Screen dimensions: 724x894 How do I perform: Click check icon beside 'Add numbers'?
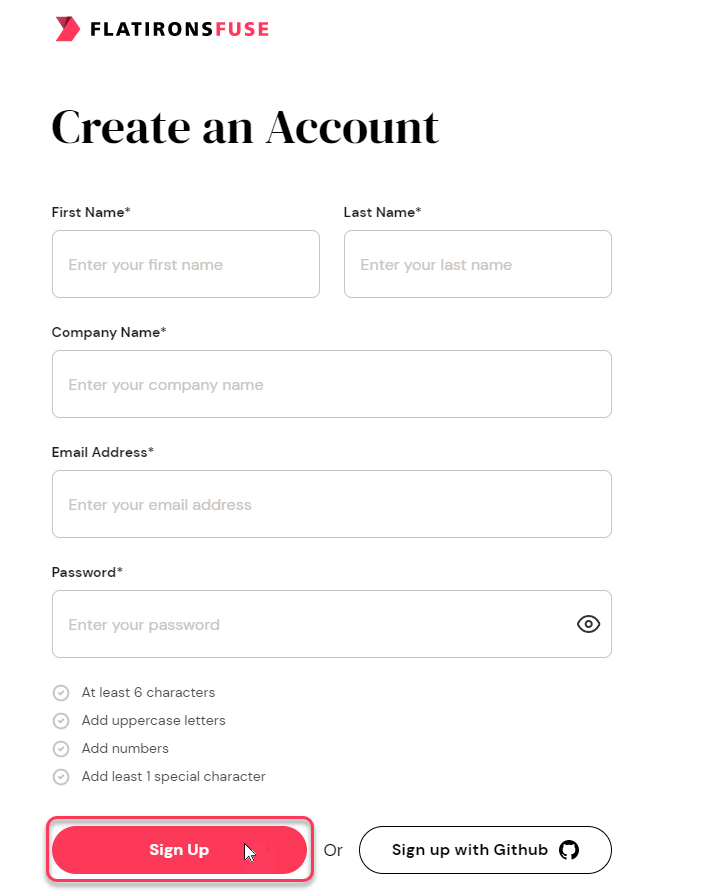click(61, 748)
